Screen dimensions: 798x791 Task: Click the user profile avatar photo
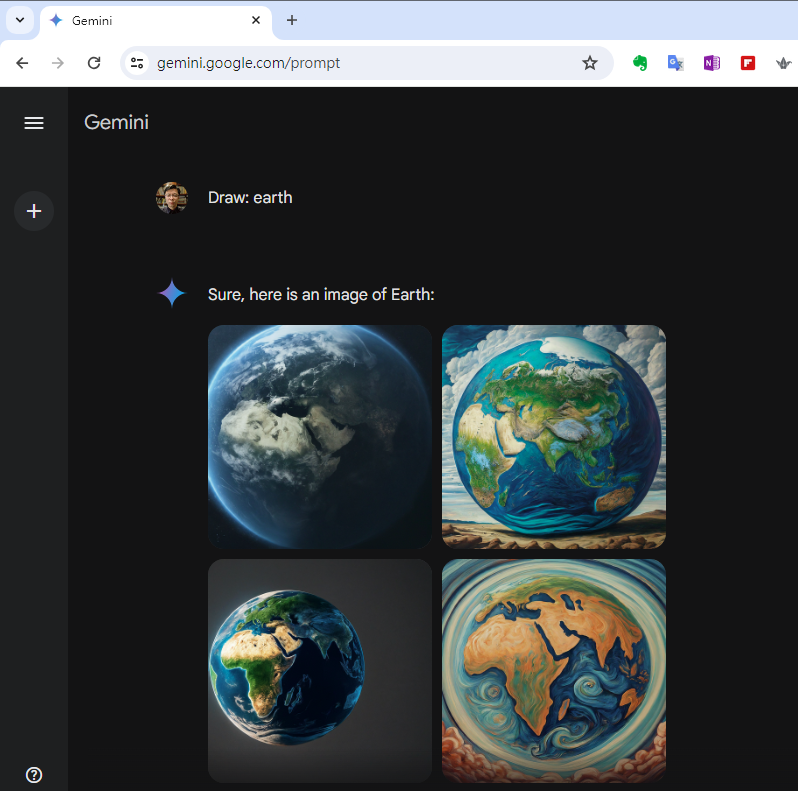pyautogui.click(x=172, y=197)
